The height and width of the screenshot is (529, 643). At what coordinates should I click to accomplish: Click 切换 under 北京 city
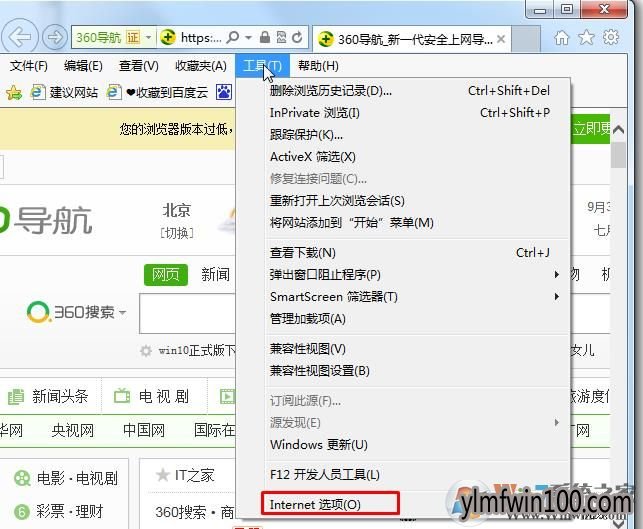(x=177, y=233)
